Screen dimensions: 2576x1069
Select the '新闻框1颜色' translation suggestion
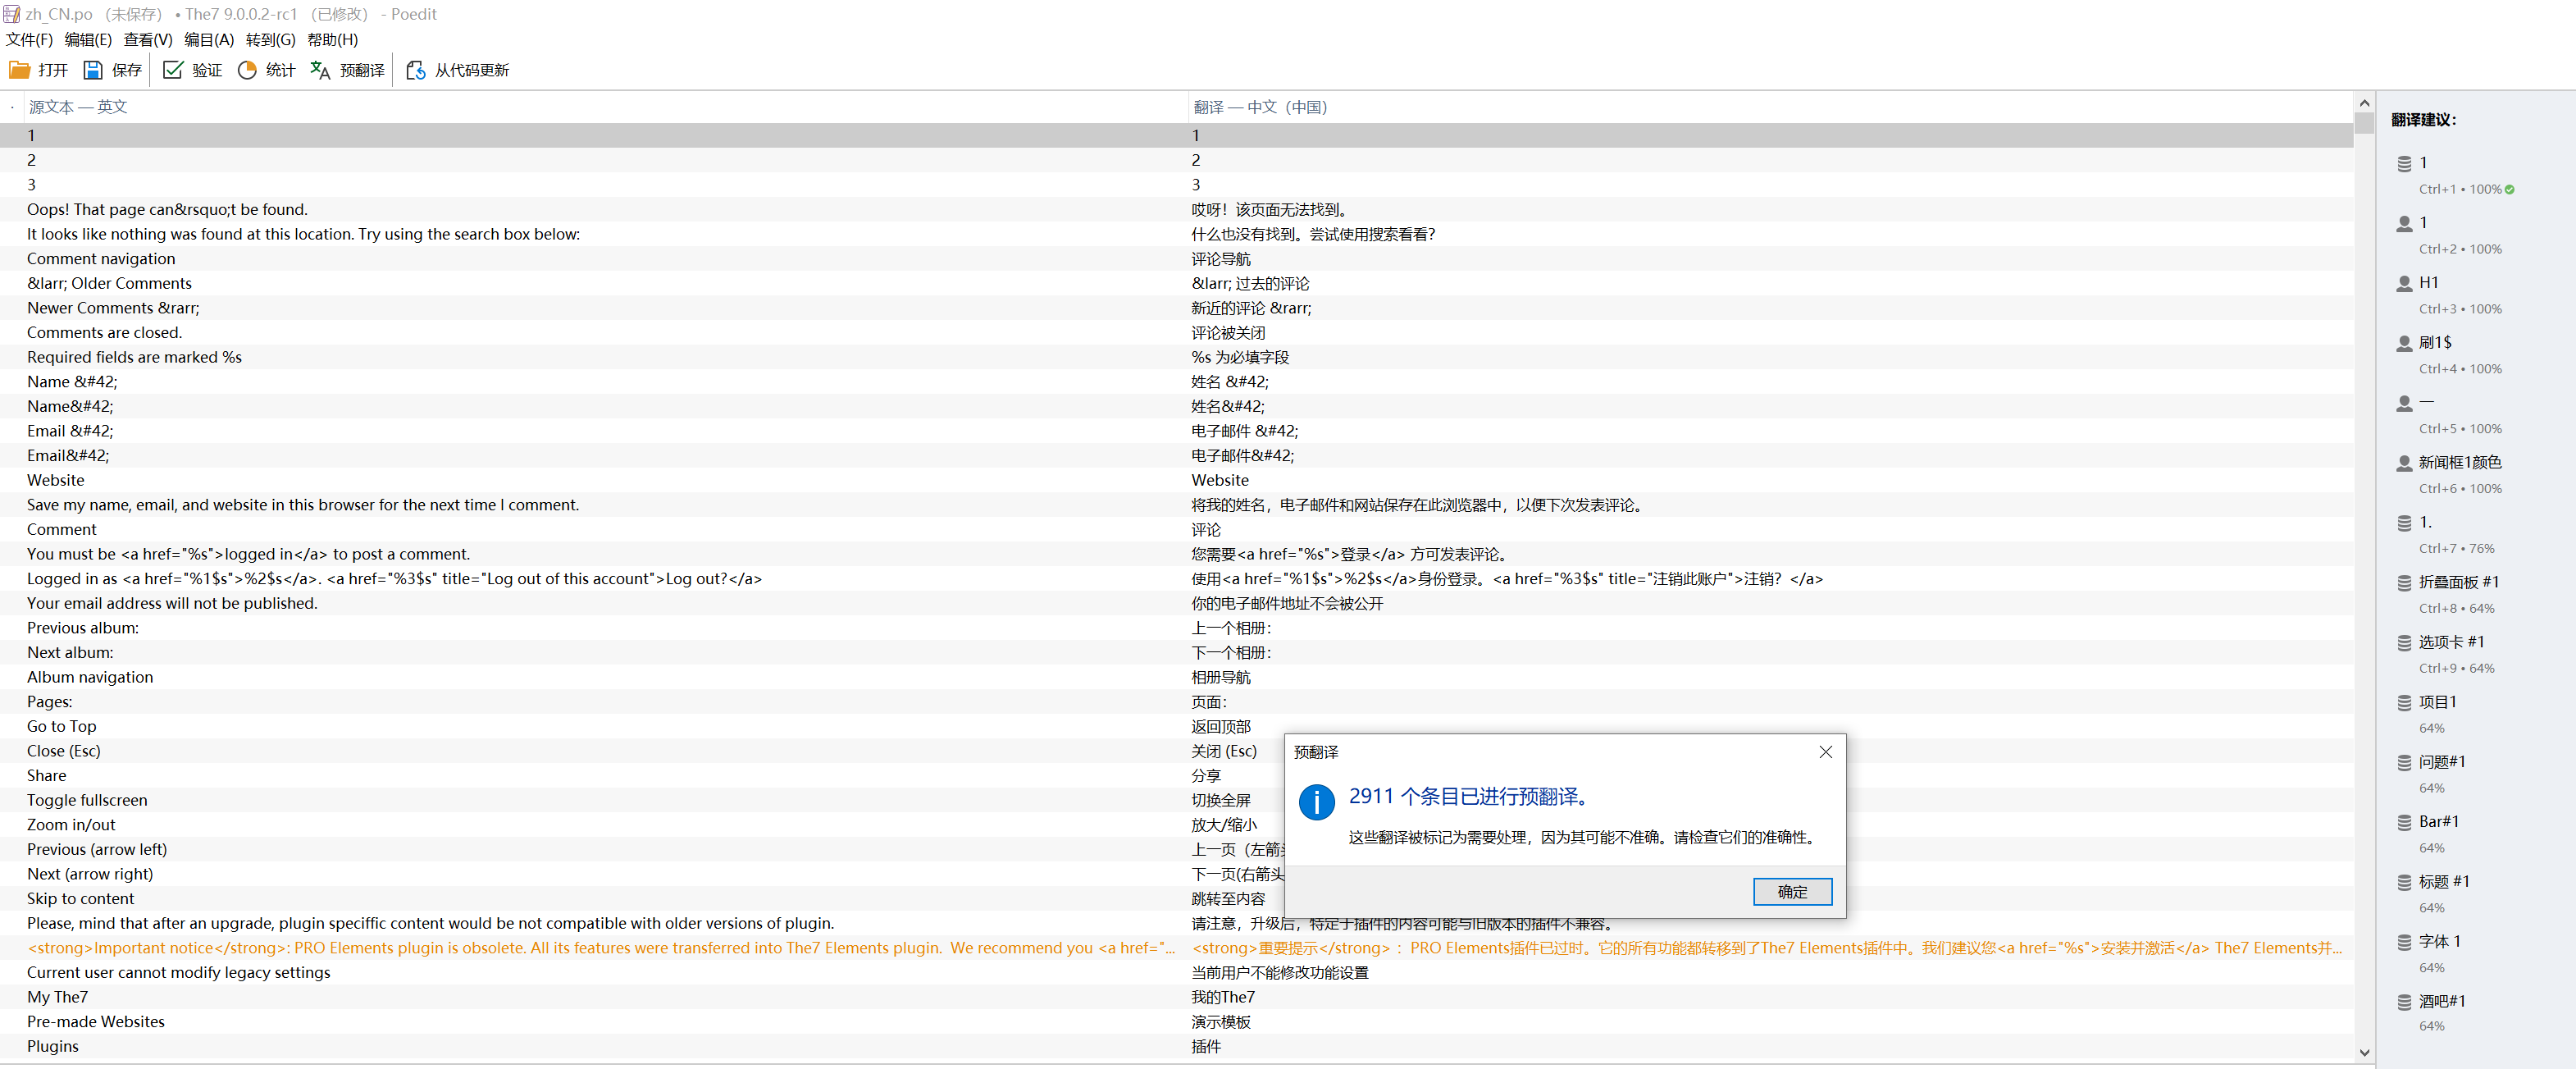(2459, 462)
